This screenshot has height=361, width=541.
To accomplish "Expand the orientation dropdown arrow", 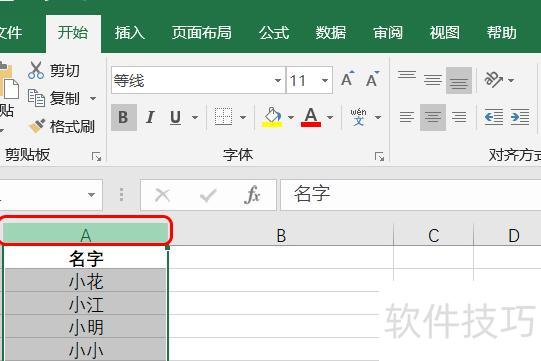I will [511, 81].
